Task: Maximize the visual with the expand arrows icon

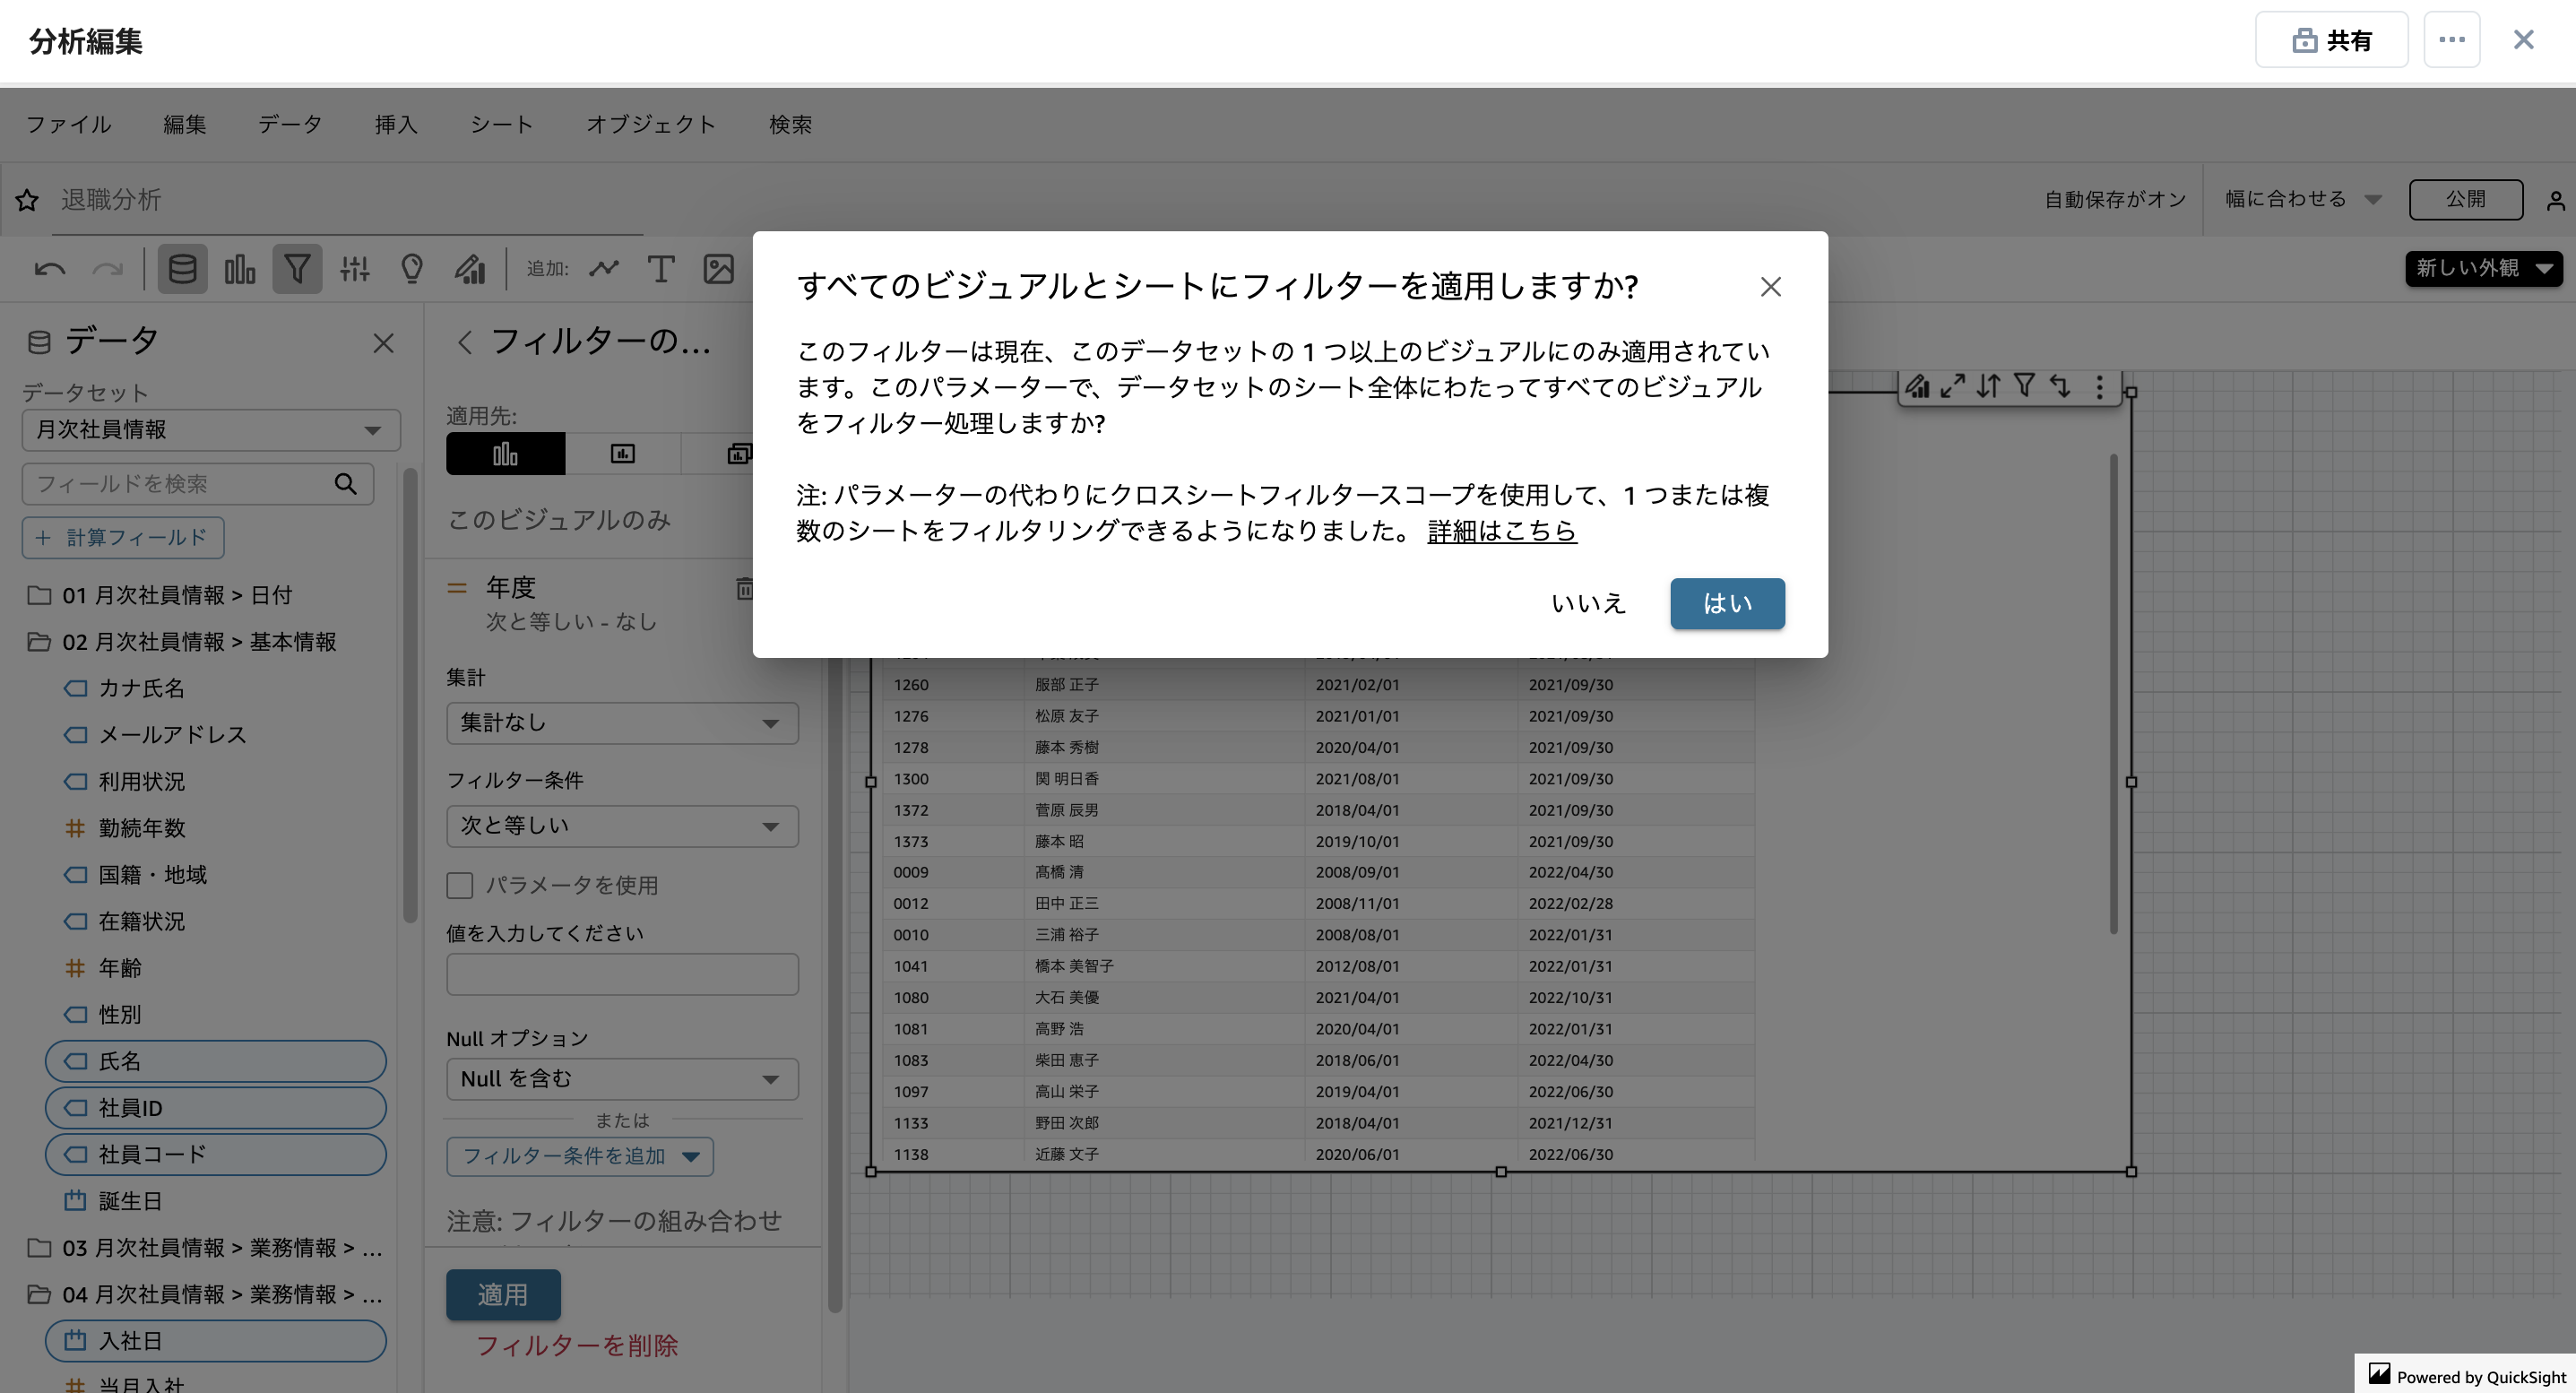Action: point(1951,386)
